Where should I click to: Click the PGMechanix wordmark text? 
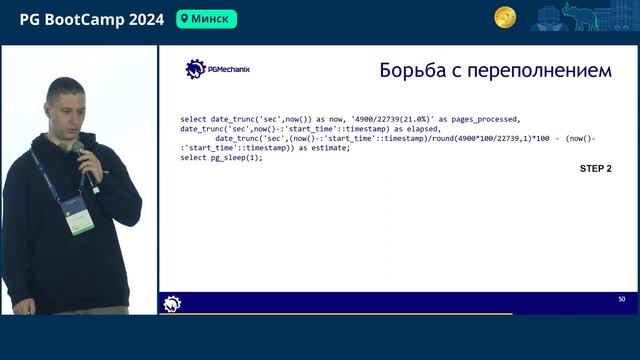point(229,69)
